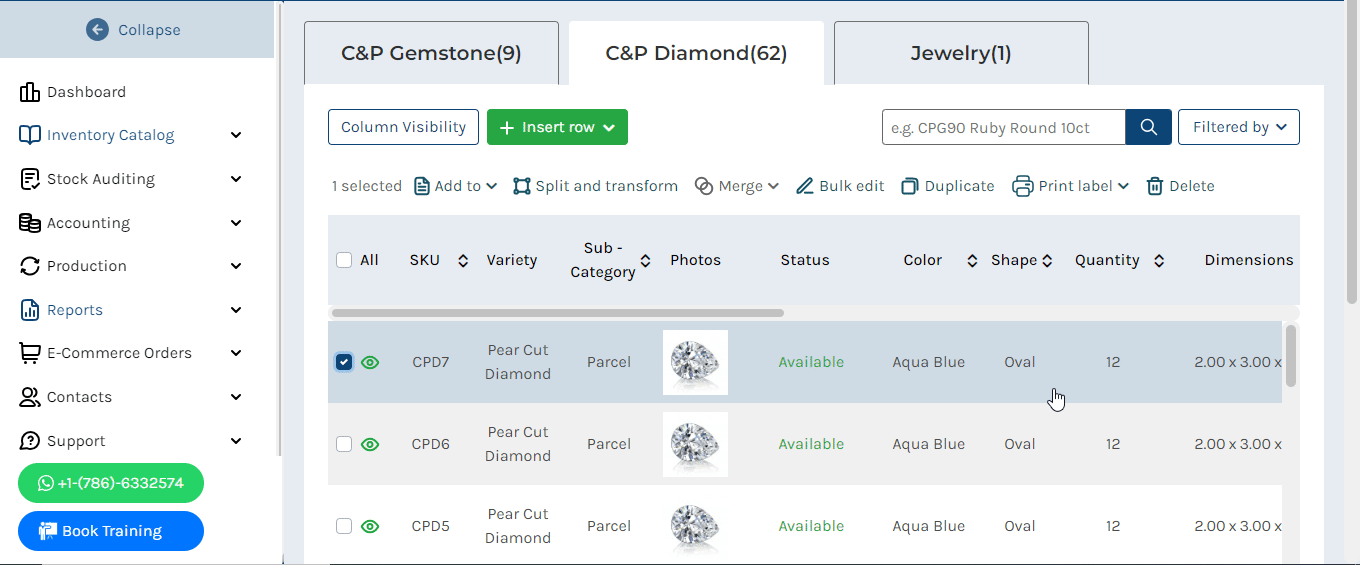Click the Book Training button
This screenshot has height=565, width=1360.
click(111, 531)
